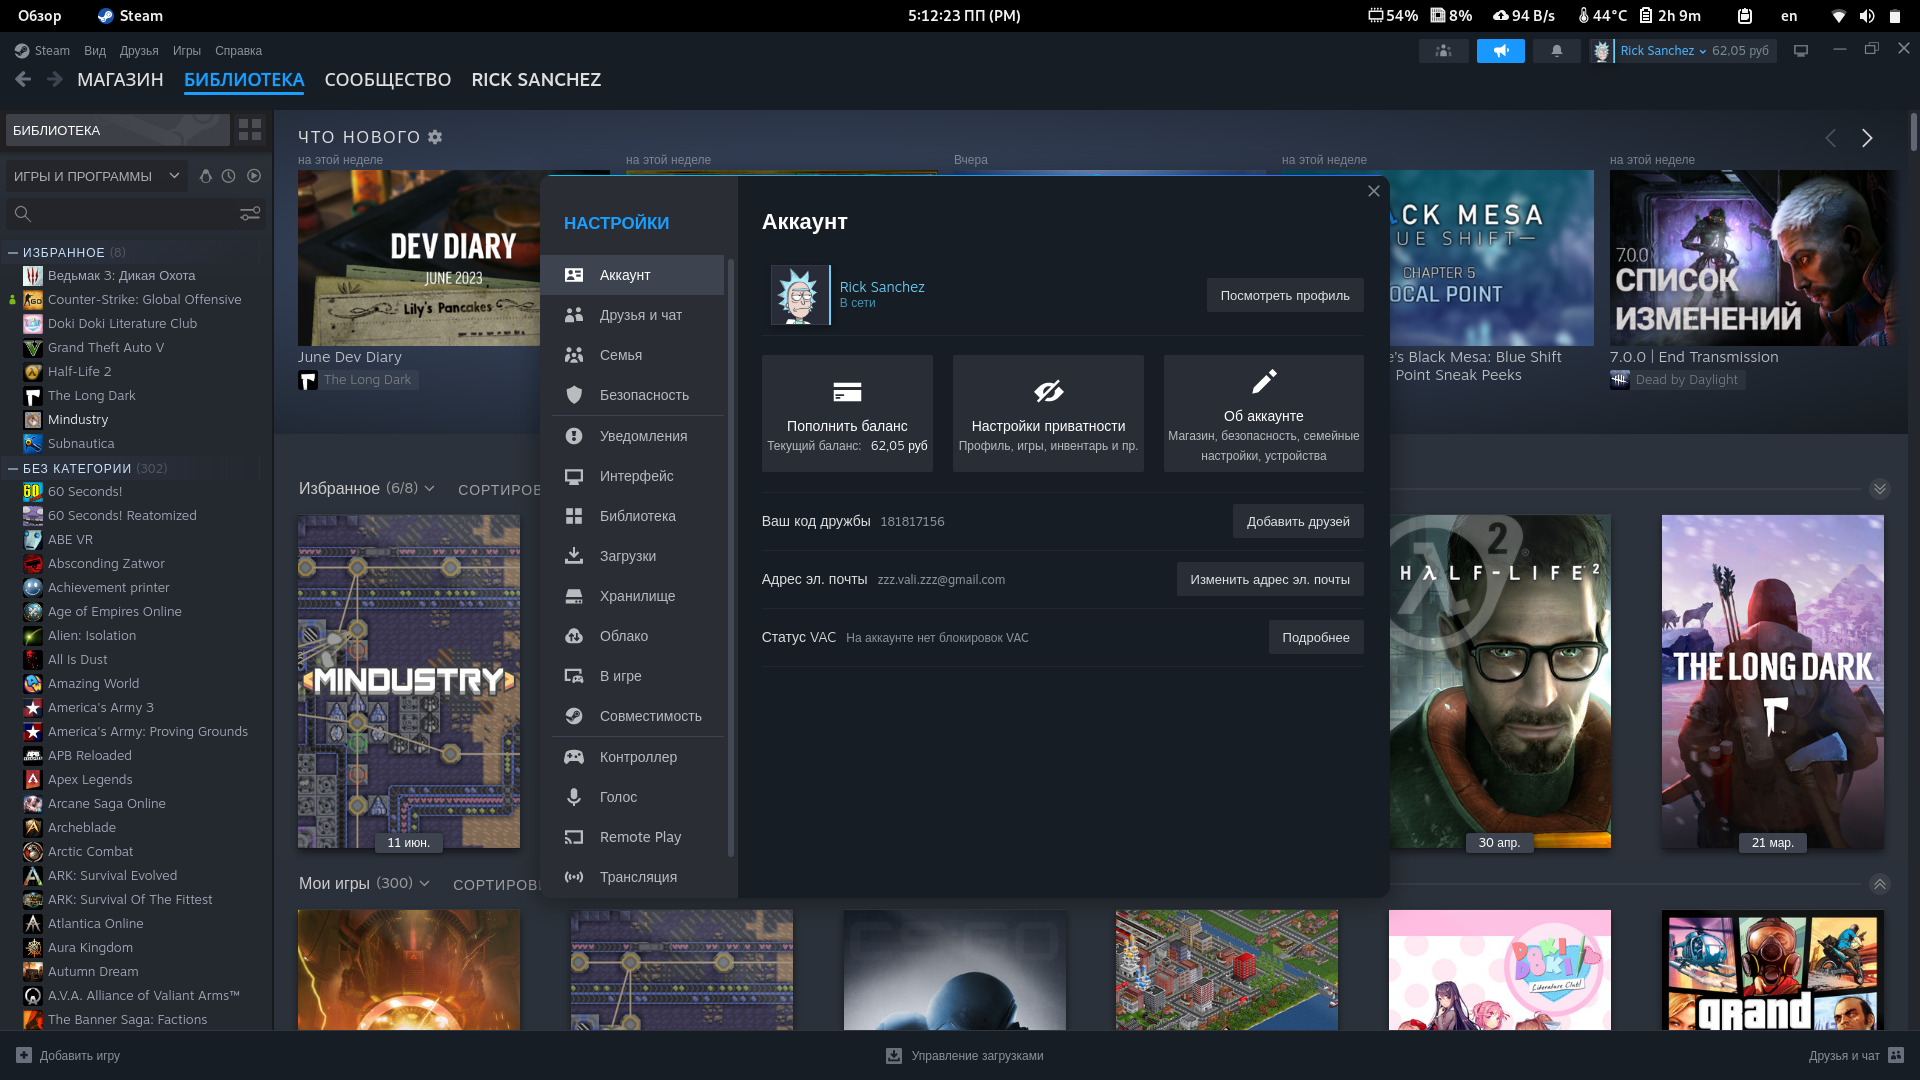Open the Справка menu
1920x1080 pixels.
238,51
